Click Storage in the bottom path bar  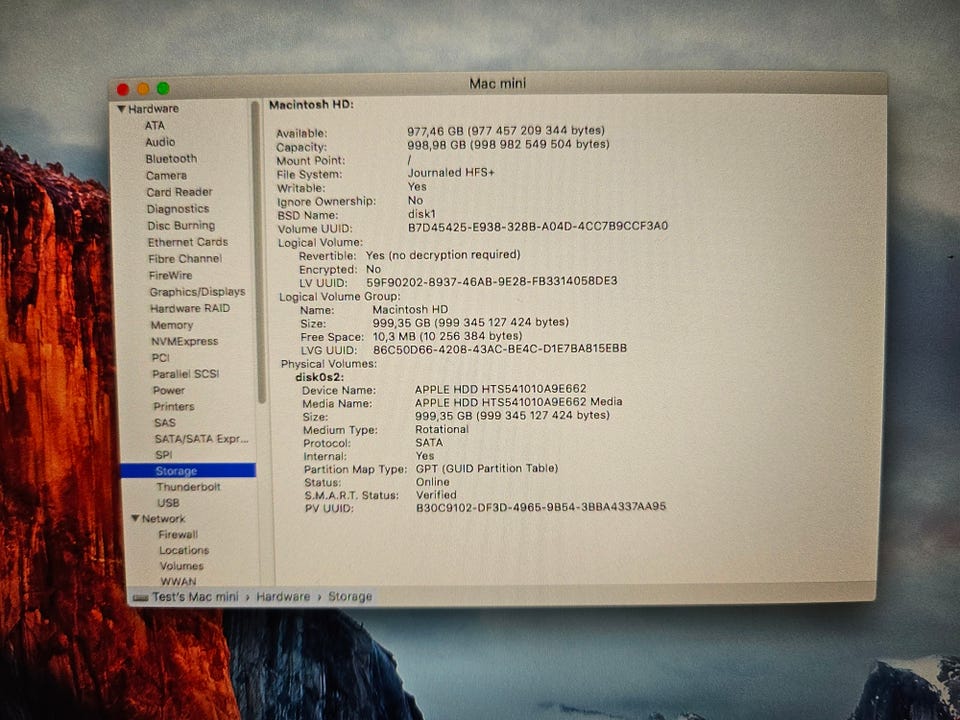(x=349, y=597)
